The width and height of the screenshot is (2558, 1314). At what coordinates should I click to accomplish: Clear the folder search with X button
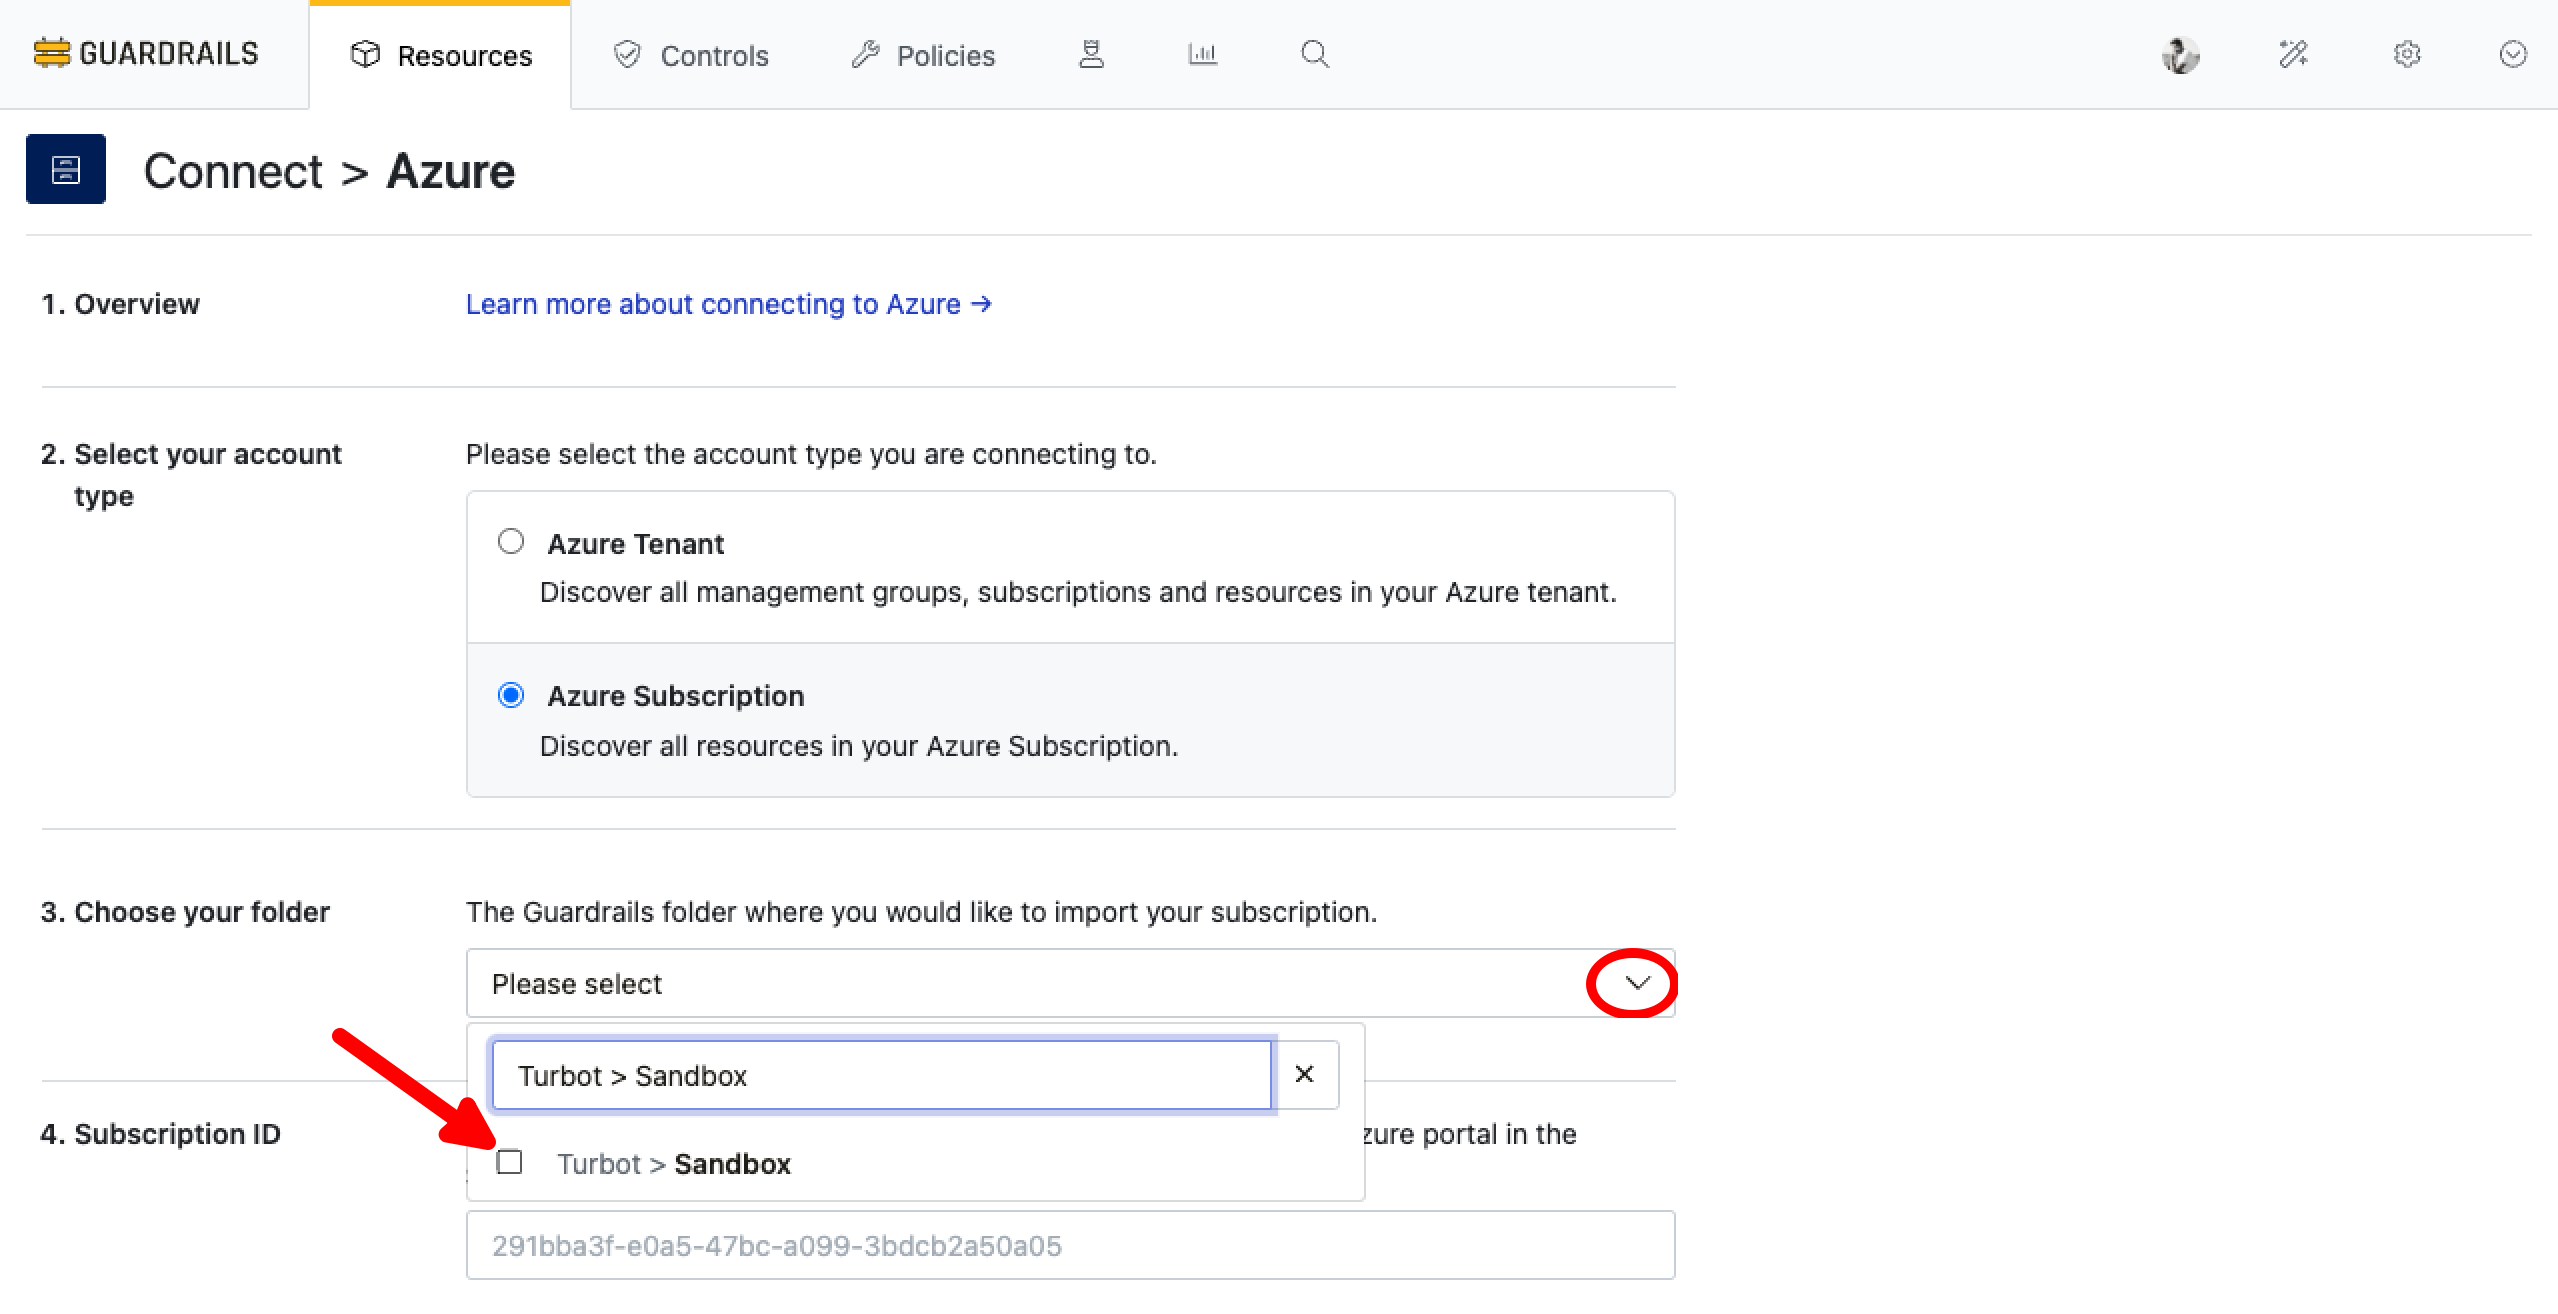1304,1074
